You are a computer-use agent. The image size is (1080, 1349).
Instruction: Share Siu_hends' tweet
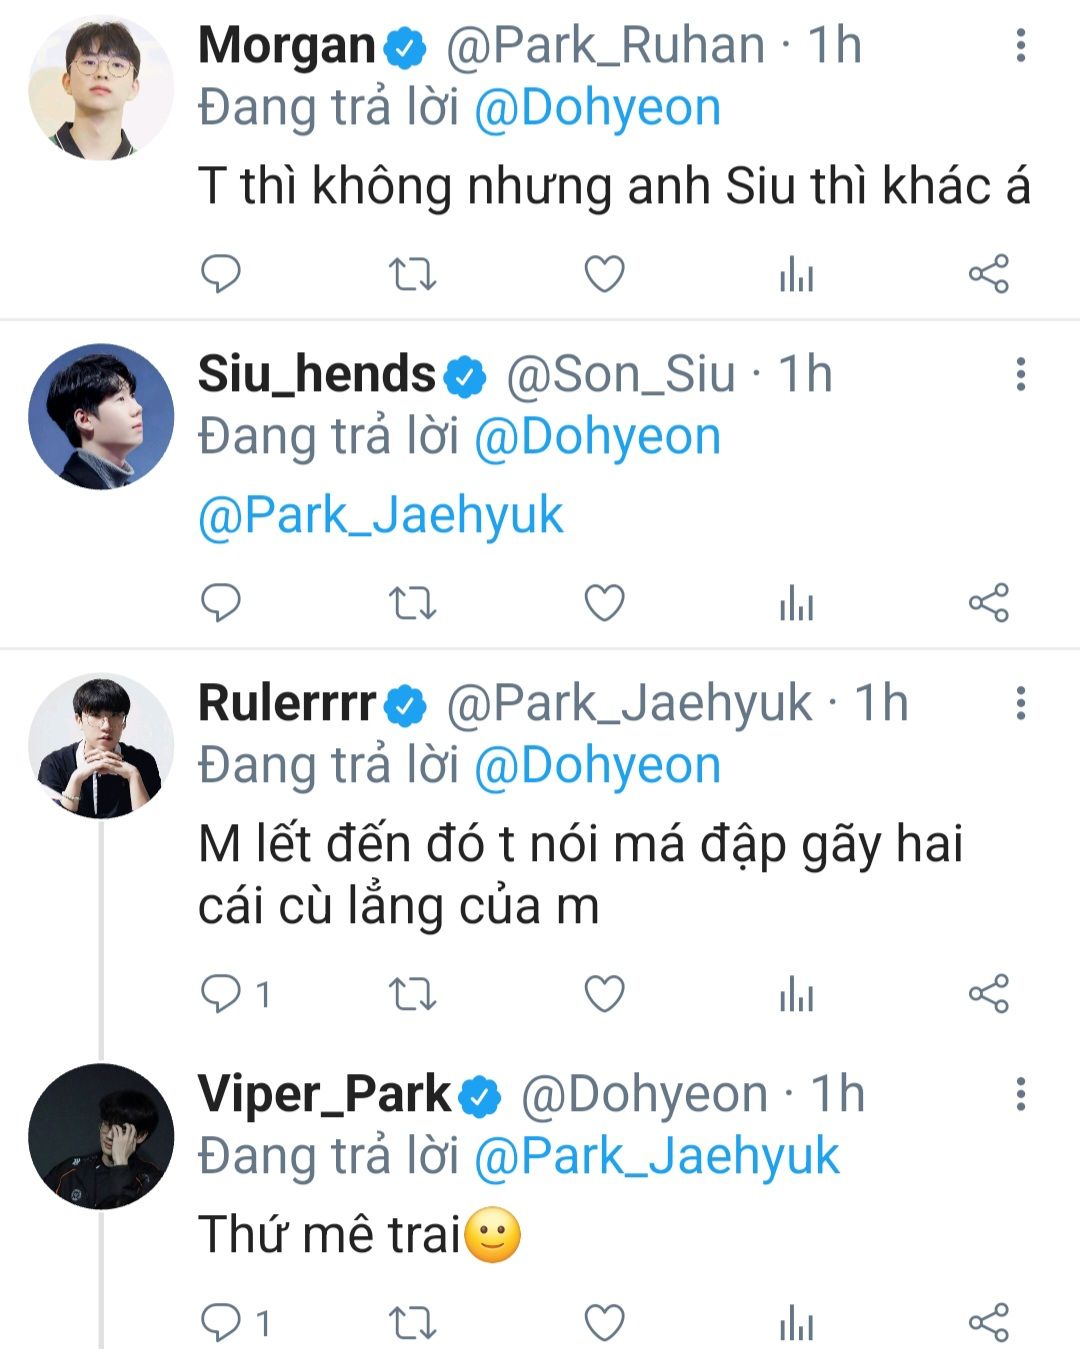[988, 603]
